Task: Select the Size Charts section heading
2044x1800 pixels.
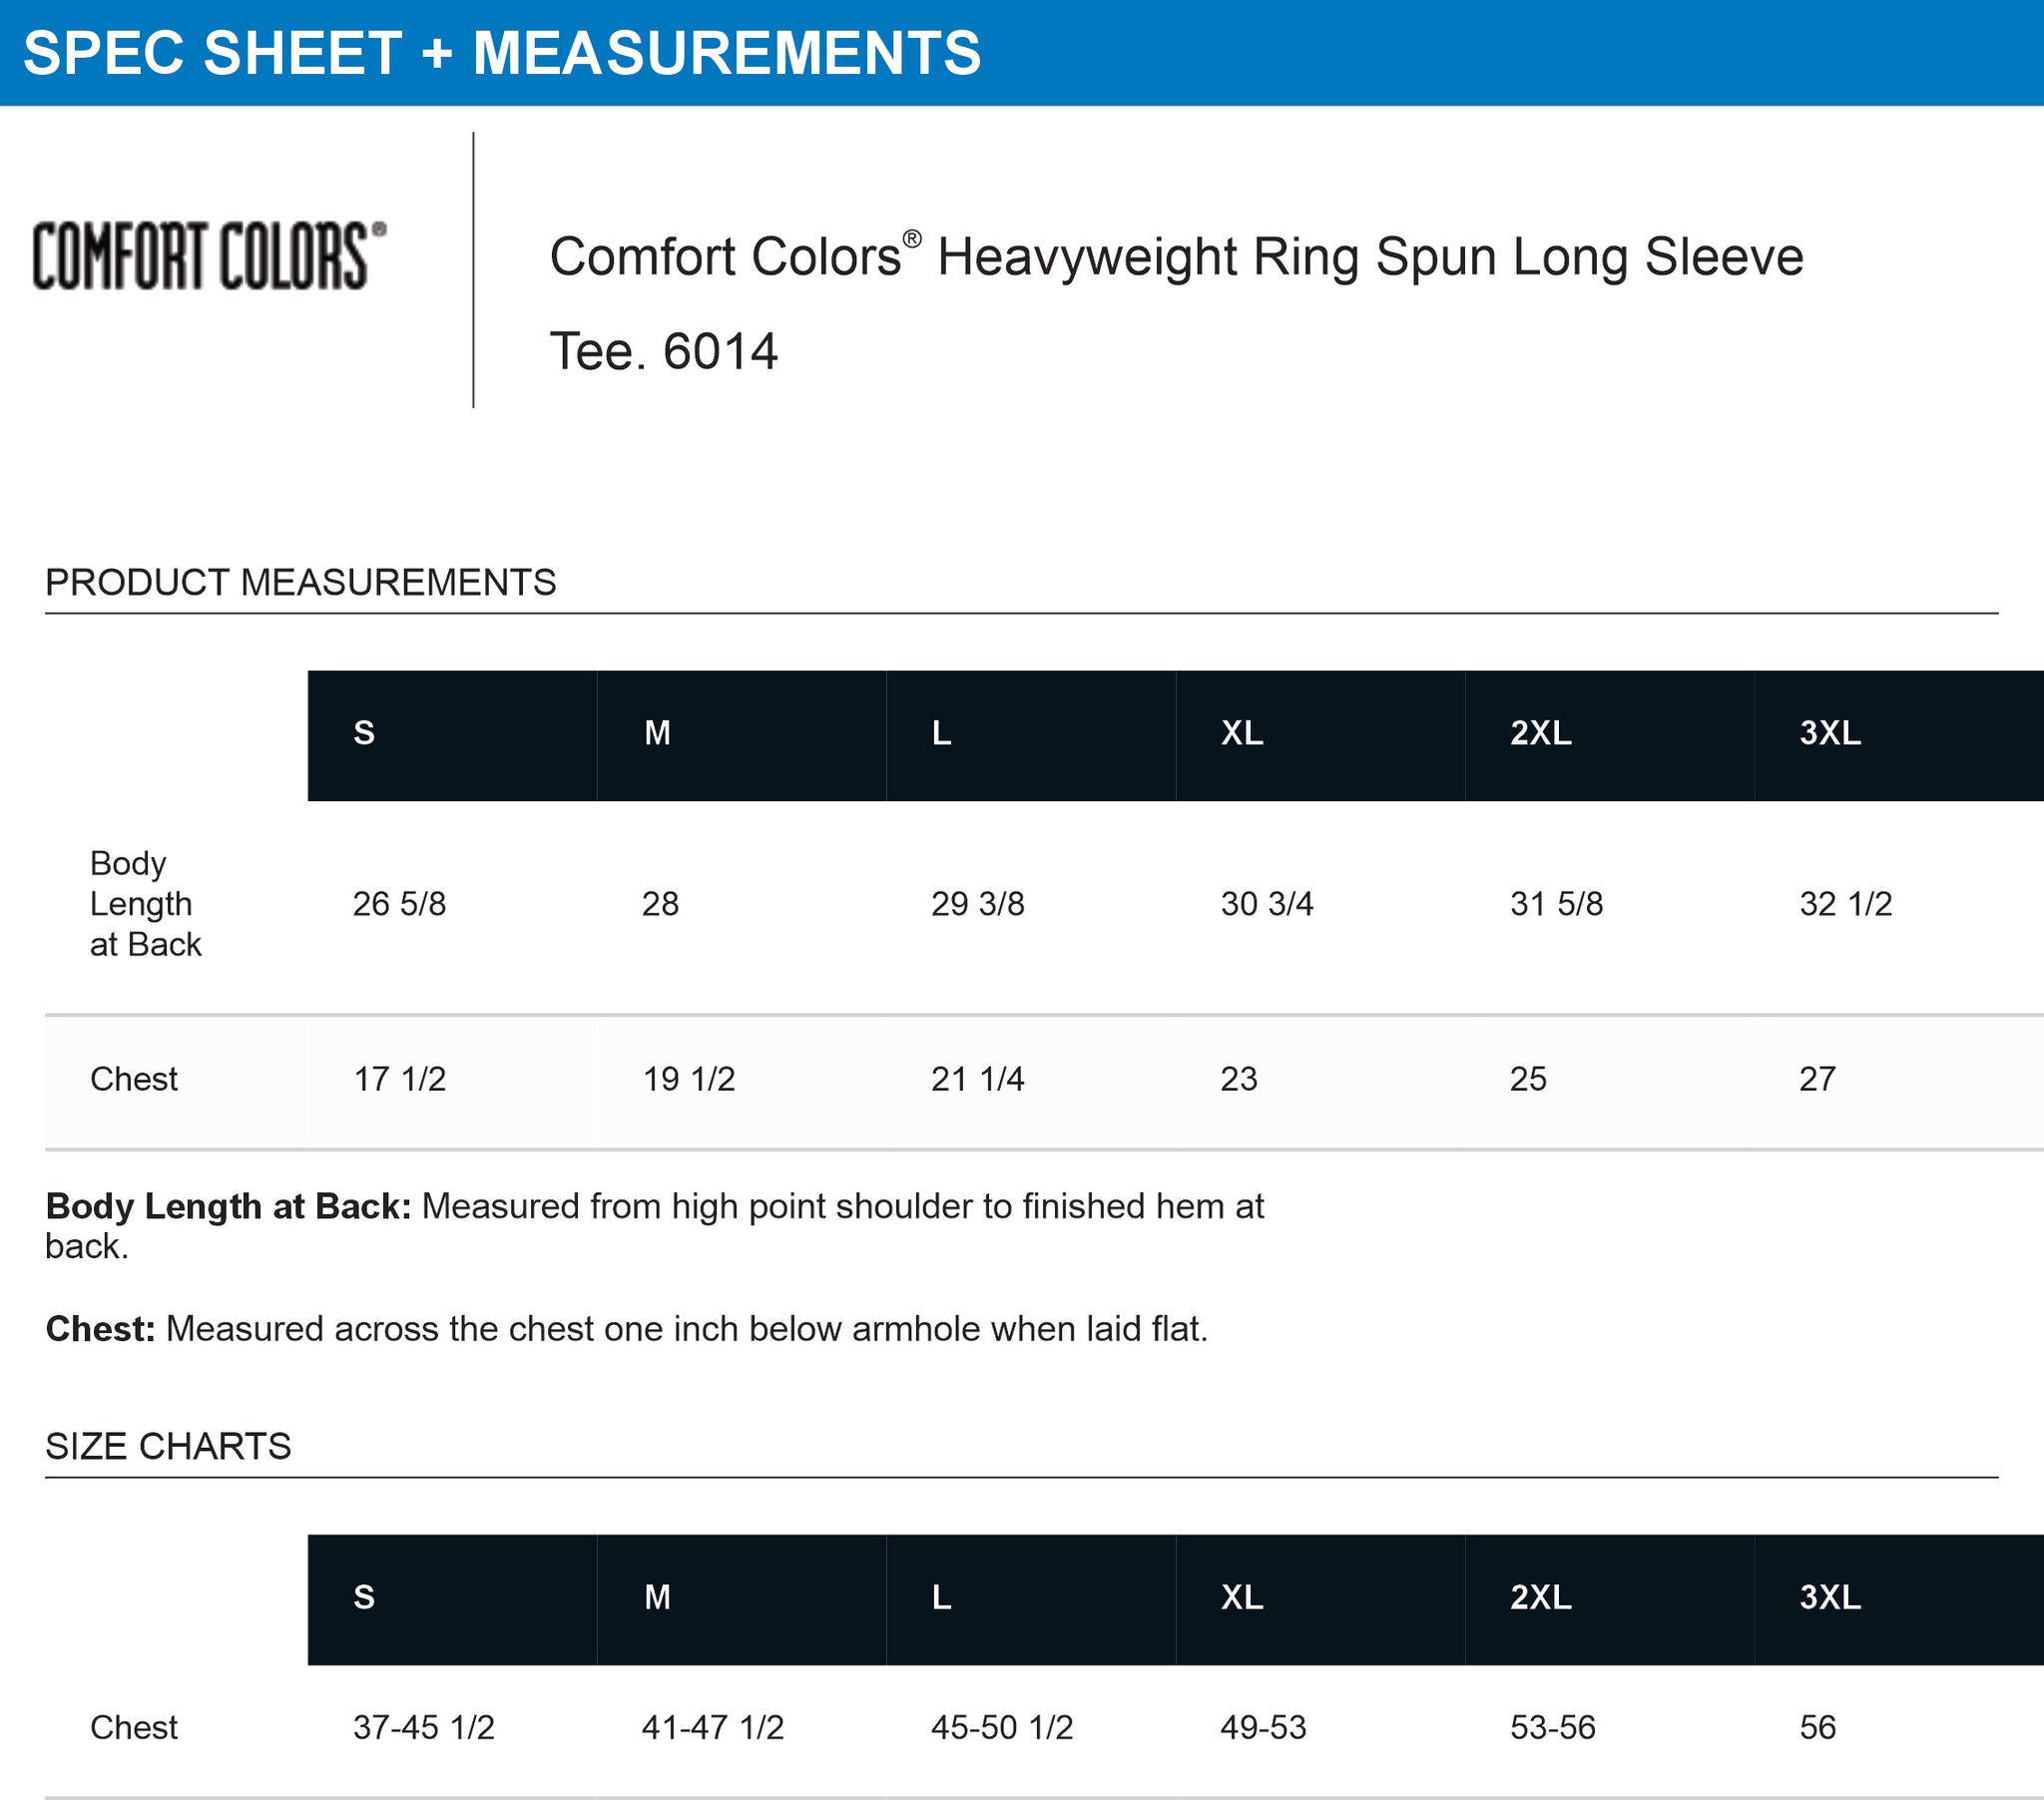Action: click(168, 1446)
